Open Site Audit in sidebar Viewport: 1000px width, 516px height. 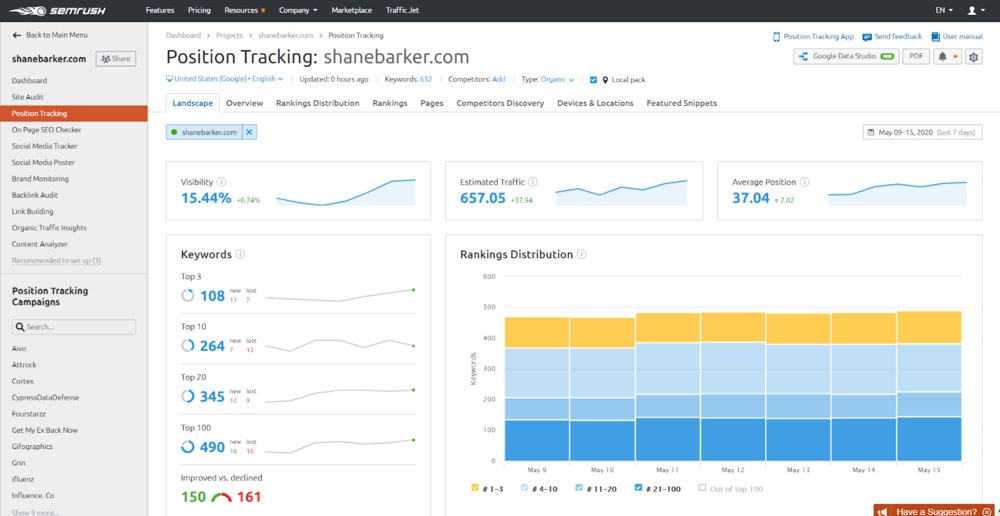[27, 97]
